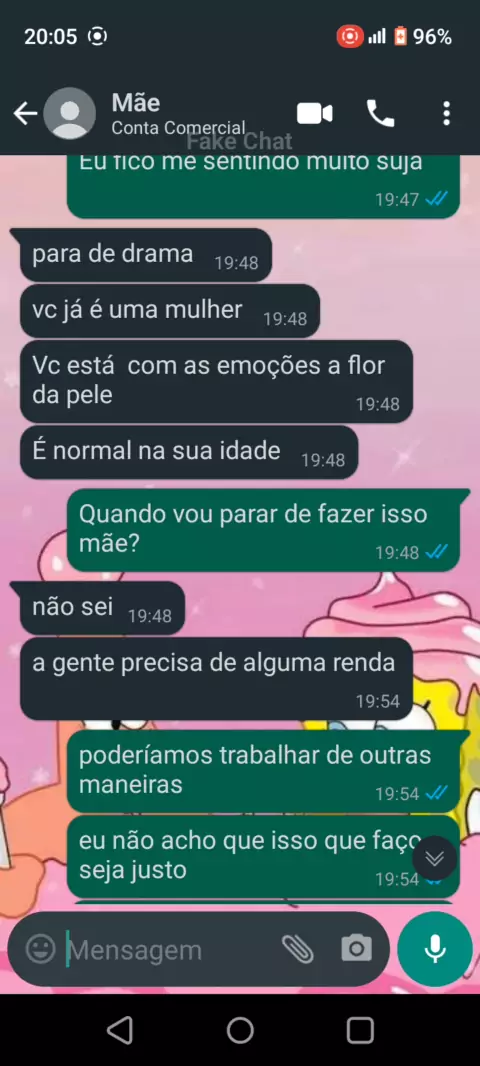This screenshot has height=1066, width=480.
Task: Tap the screen recording indicator in status bar
Action: point(349,36)
